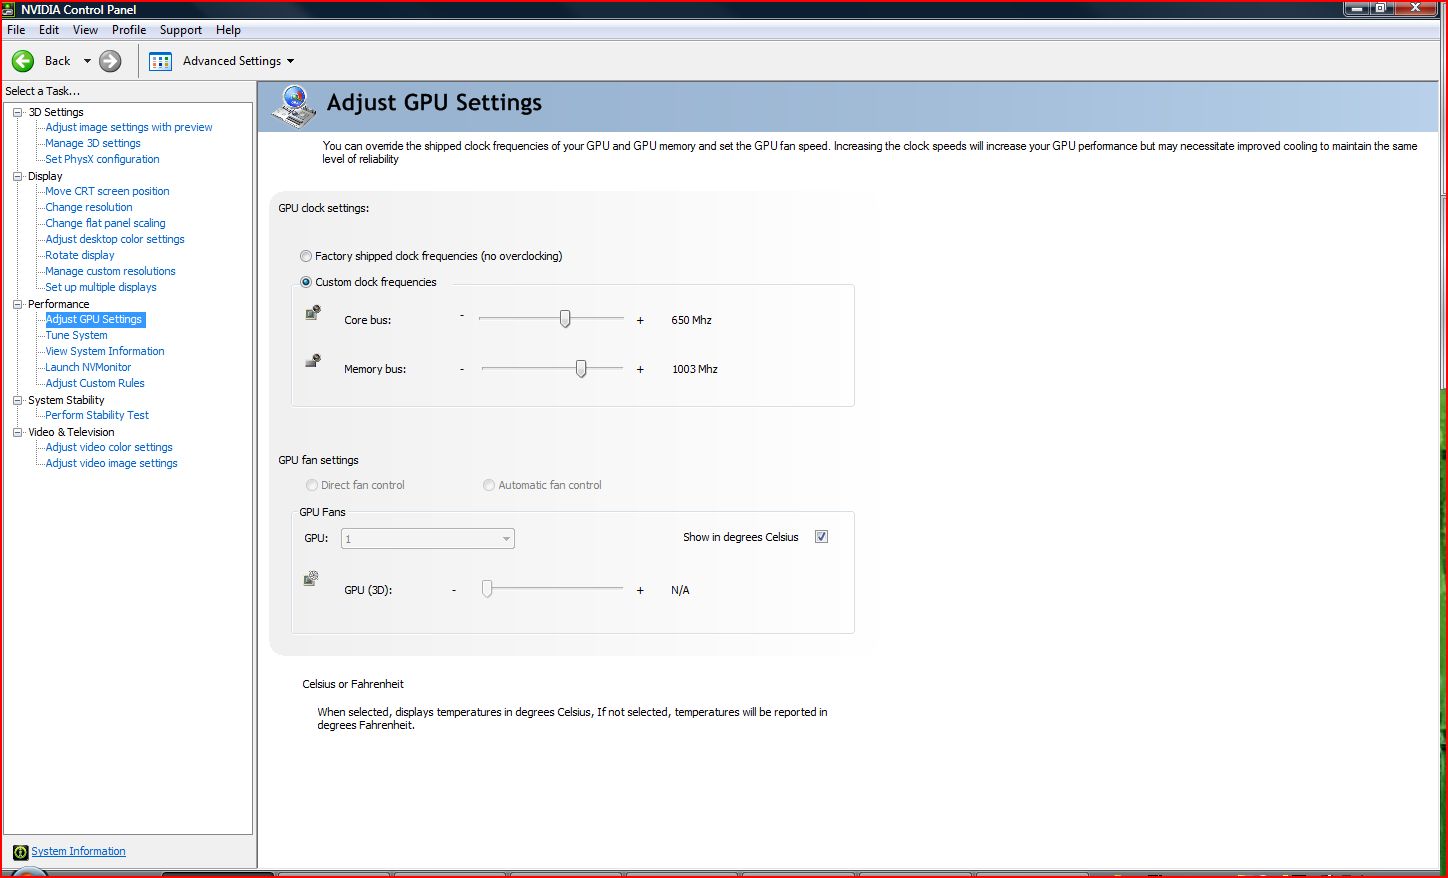Screen dimensions: 1448x878
Task: Click the Back button label
Action: (x=57, y=61)
